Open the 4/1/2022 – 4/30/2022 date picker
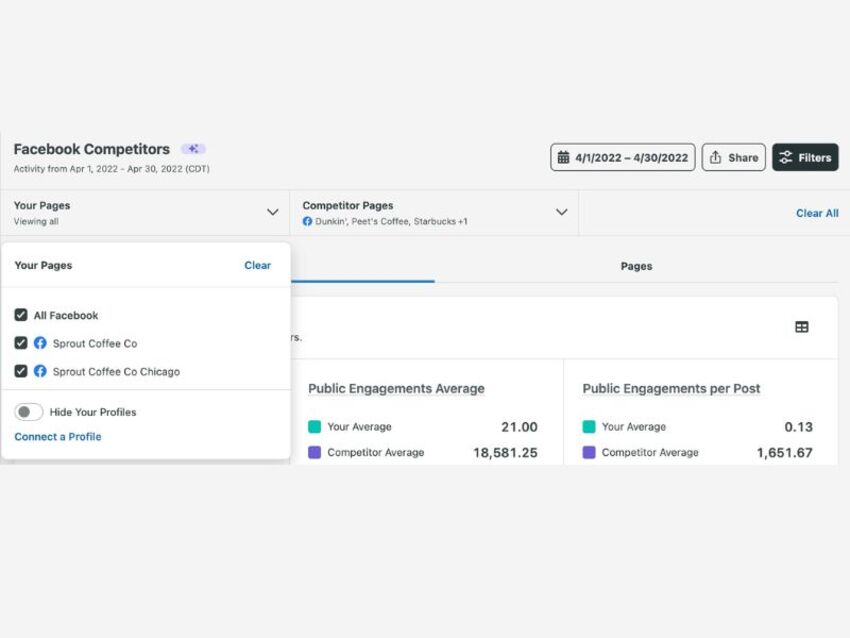 tap(623, 157)
